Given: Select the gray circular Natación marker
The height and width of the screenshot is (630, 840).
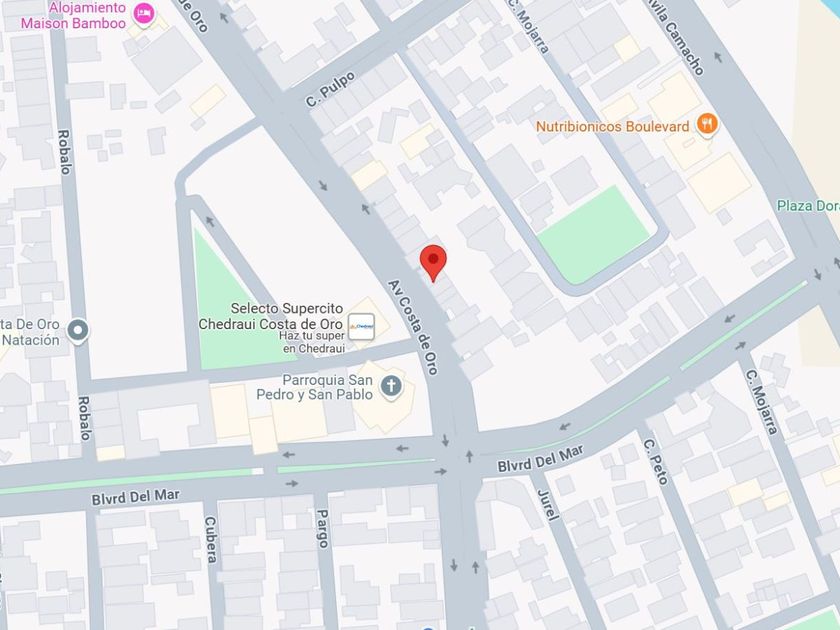Looking at the screenshot, I should coord(78,331).
